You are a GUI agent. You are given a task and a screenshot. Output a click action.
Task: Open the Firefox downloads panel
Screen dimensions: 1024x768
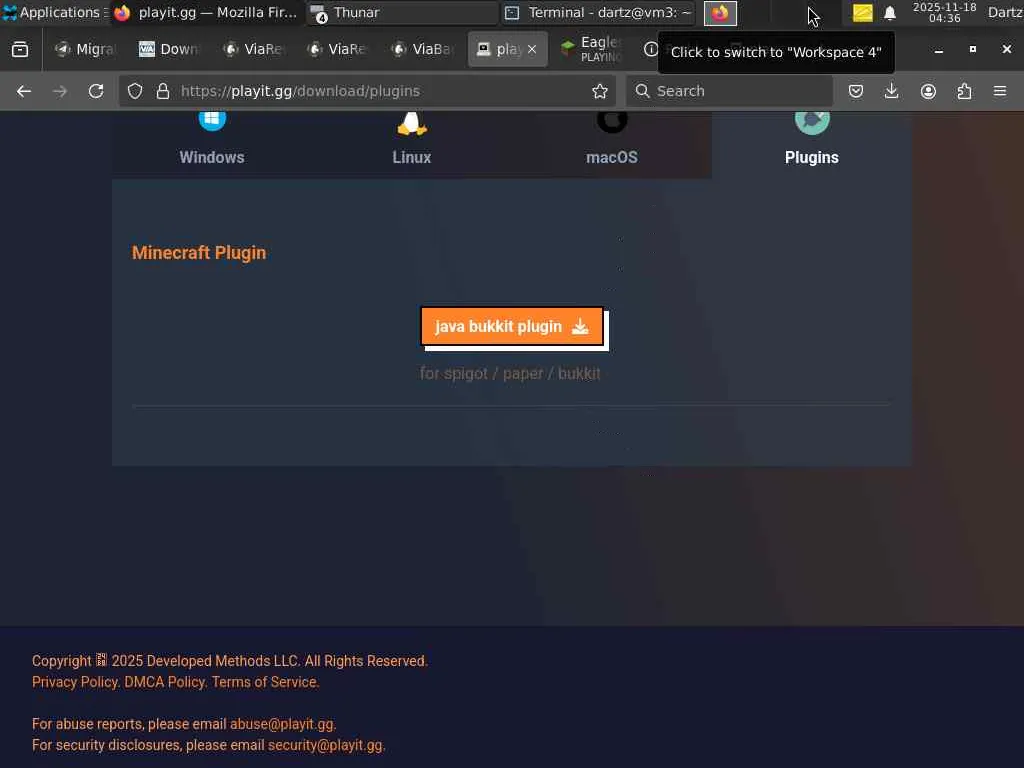click(x=891, y=91)
